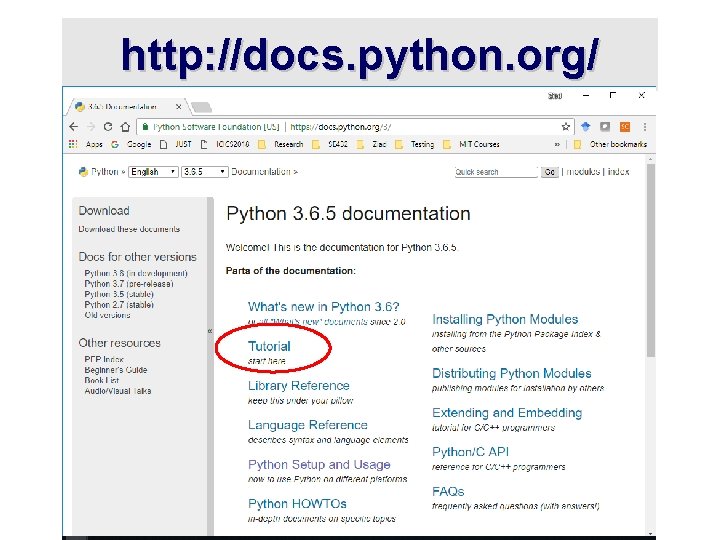Open the FAQs link
Screen dimensions: 720x540
coord(448,491)
